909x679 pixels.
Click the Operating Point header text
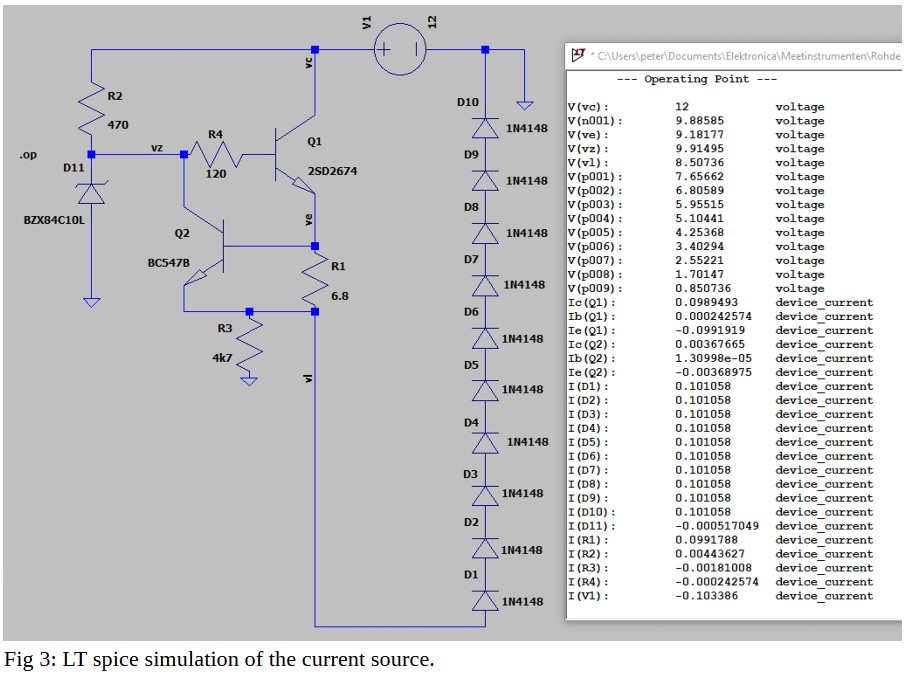[x=696, y=79]
